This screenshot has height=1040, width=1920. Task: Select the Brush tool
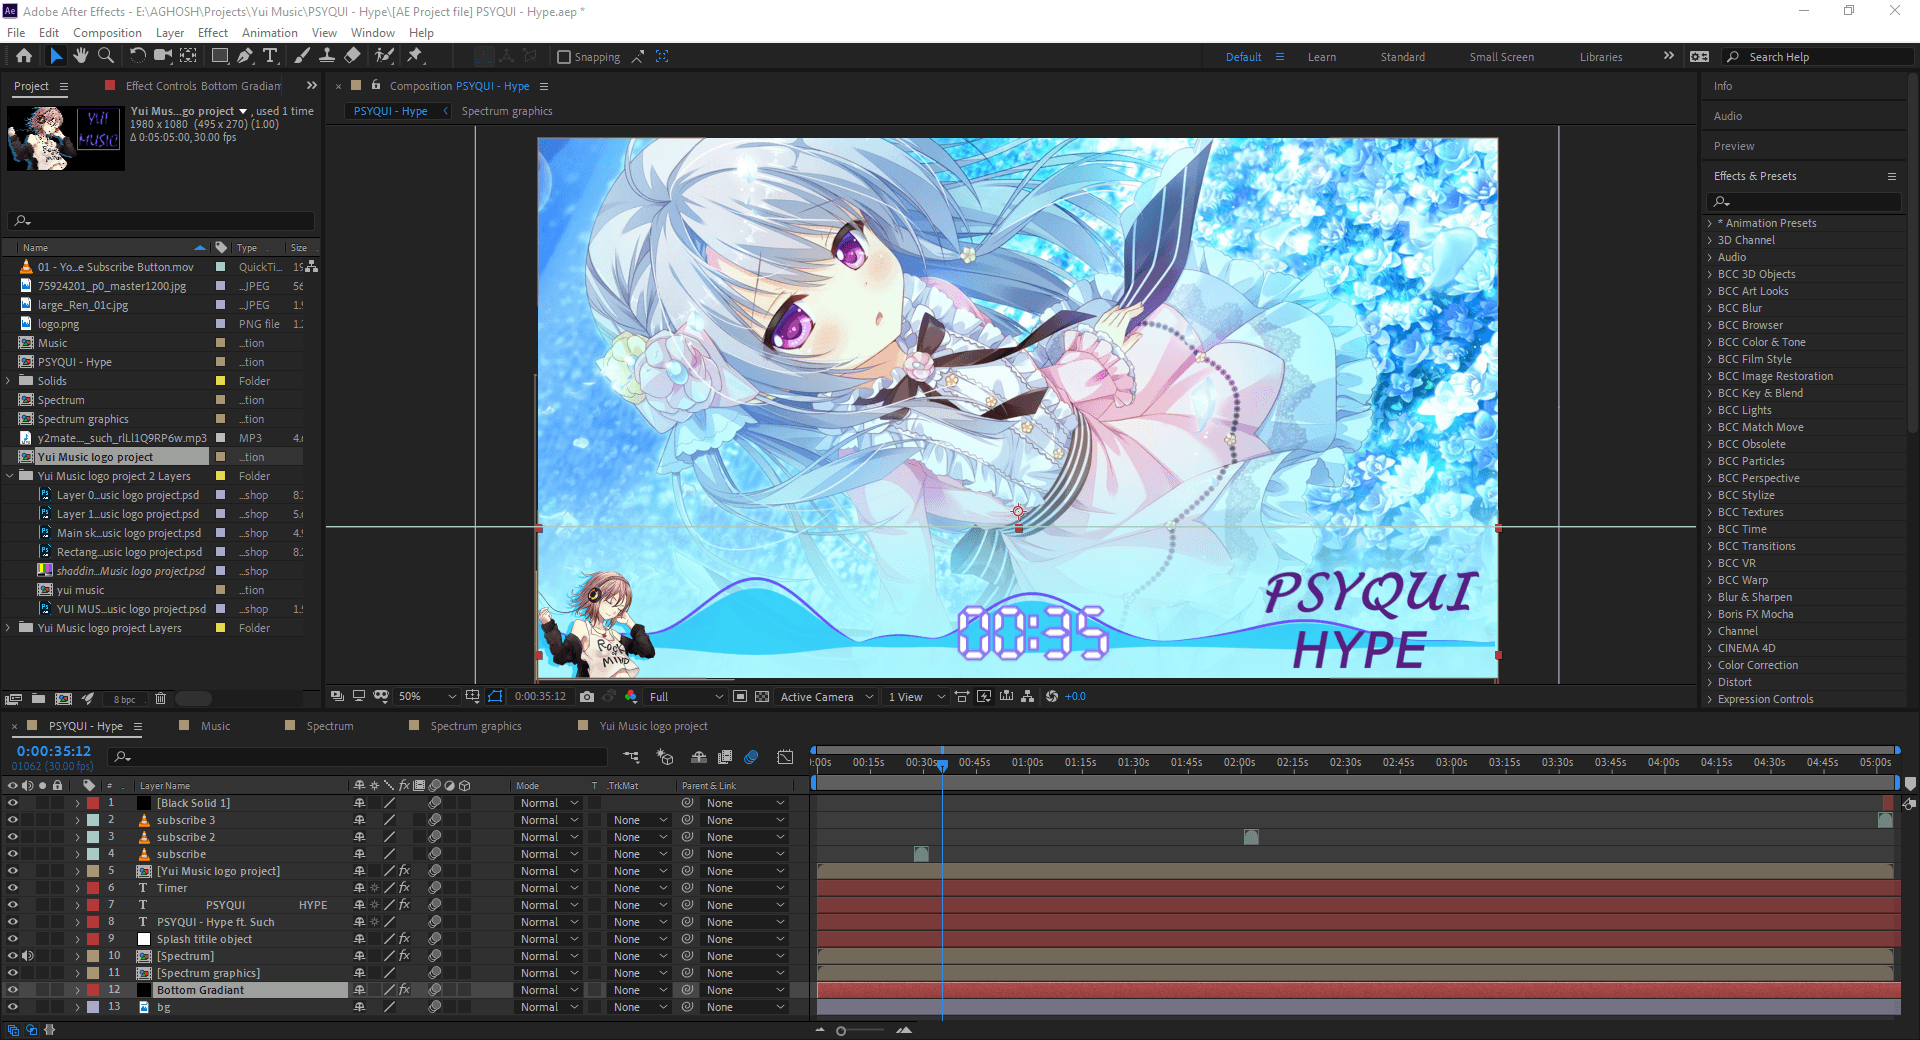tap(300, 57)
